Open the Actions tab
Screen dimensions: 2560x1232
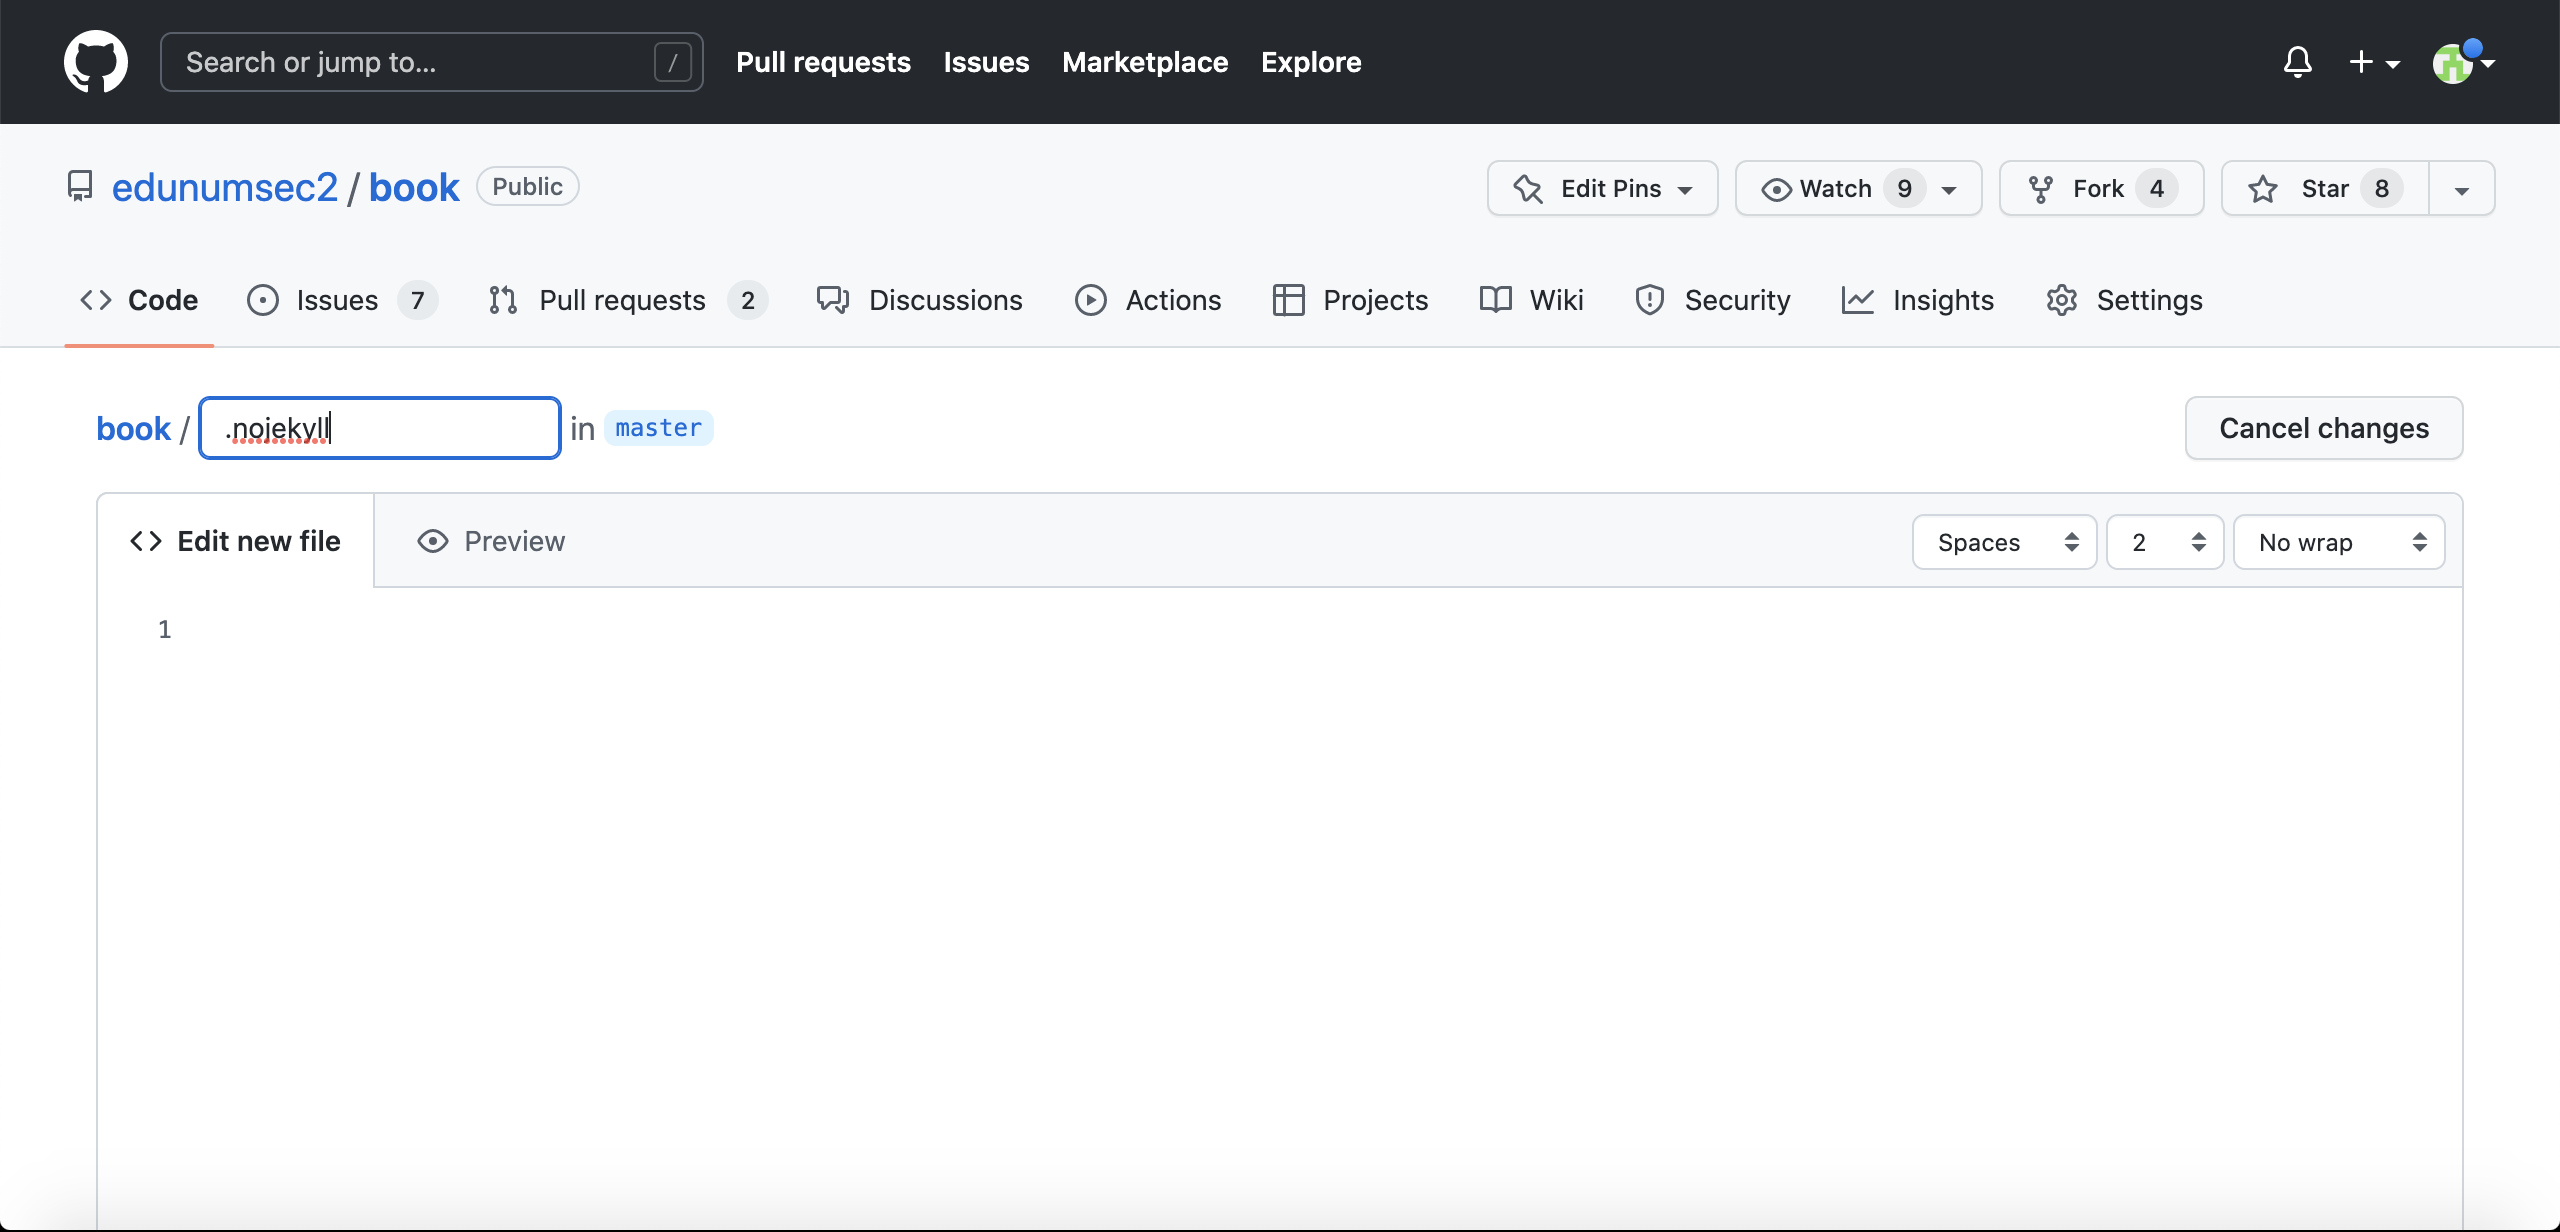pos(1148,300)
